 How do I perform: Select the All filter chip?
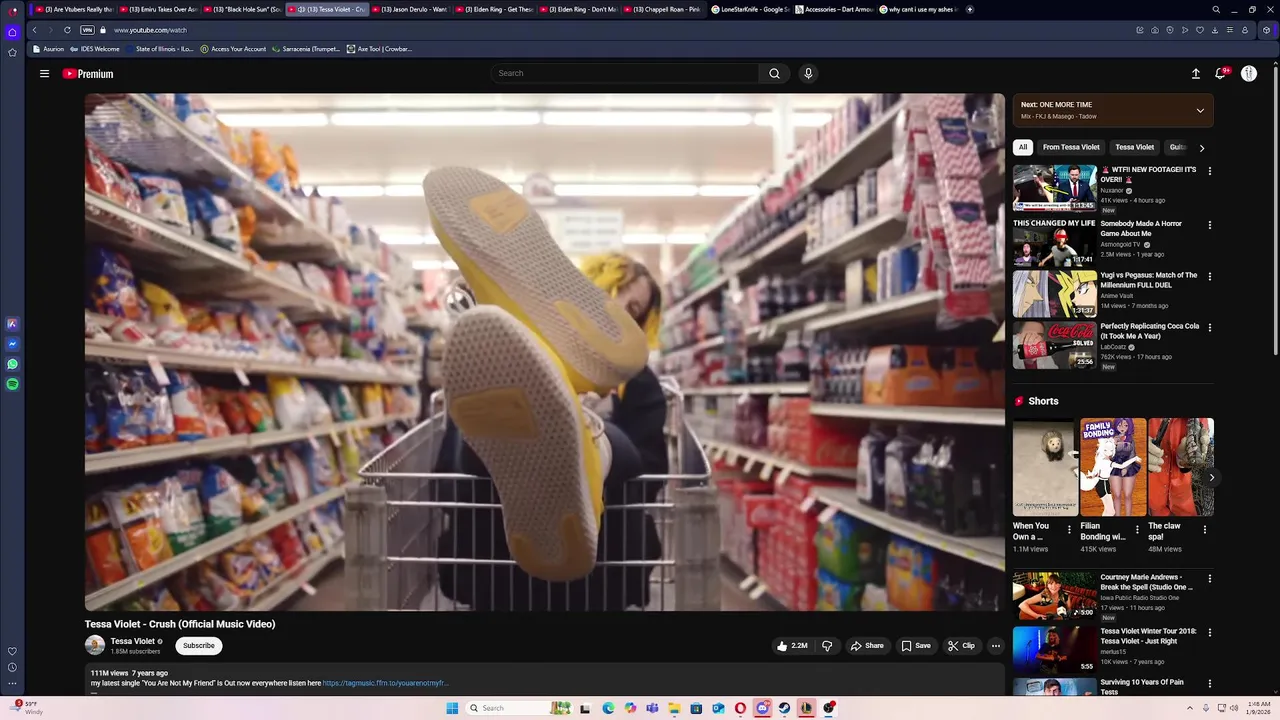[x=1022, y=147]
